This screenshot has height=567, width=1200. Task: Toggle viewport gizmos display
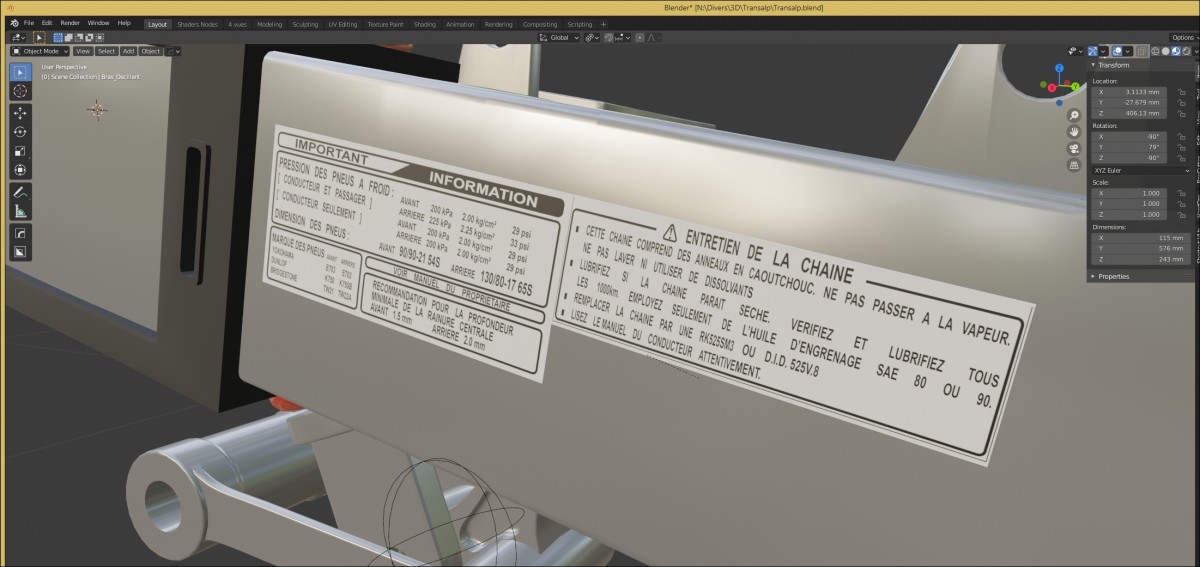click(1094, 51)
